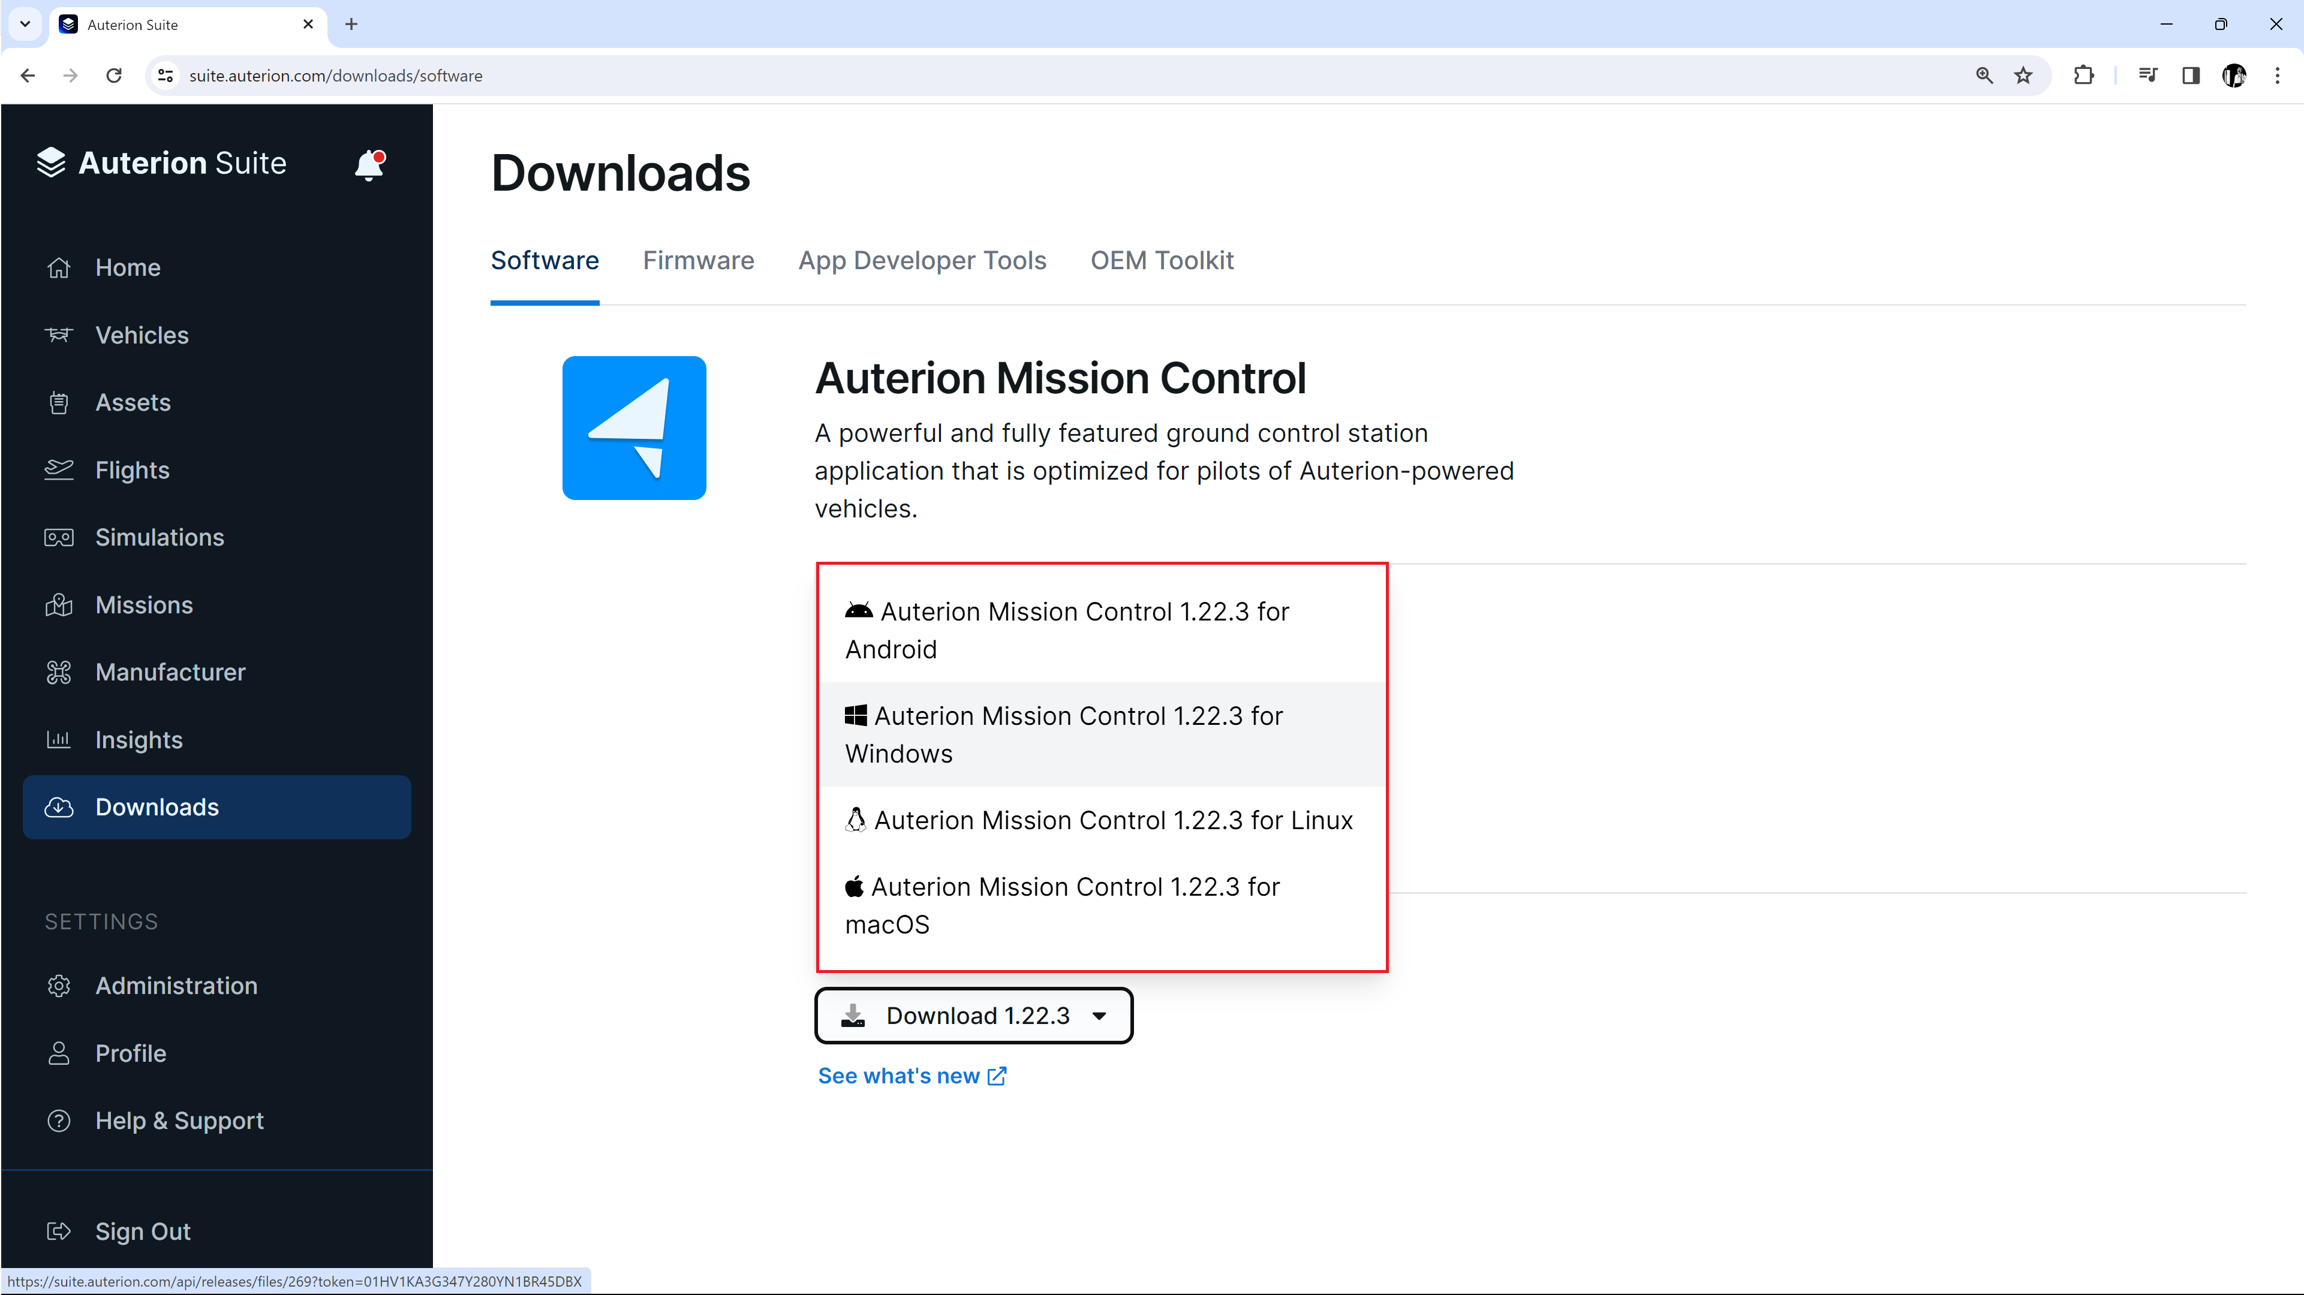This screenshot has height=1295, width=2304.
Task: Click the notification bell icon
Action: (369, 165)
